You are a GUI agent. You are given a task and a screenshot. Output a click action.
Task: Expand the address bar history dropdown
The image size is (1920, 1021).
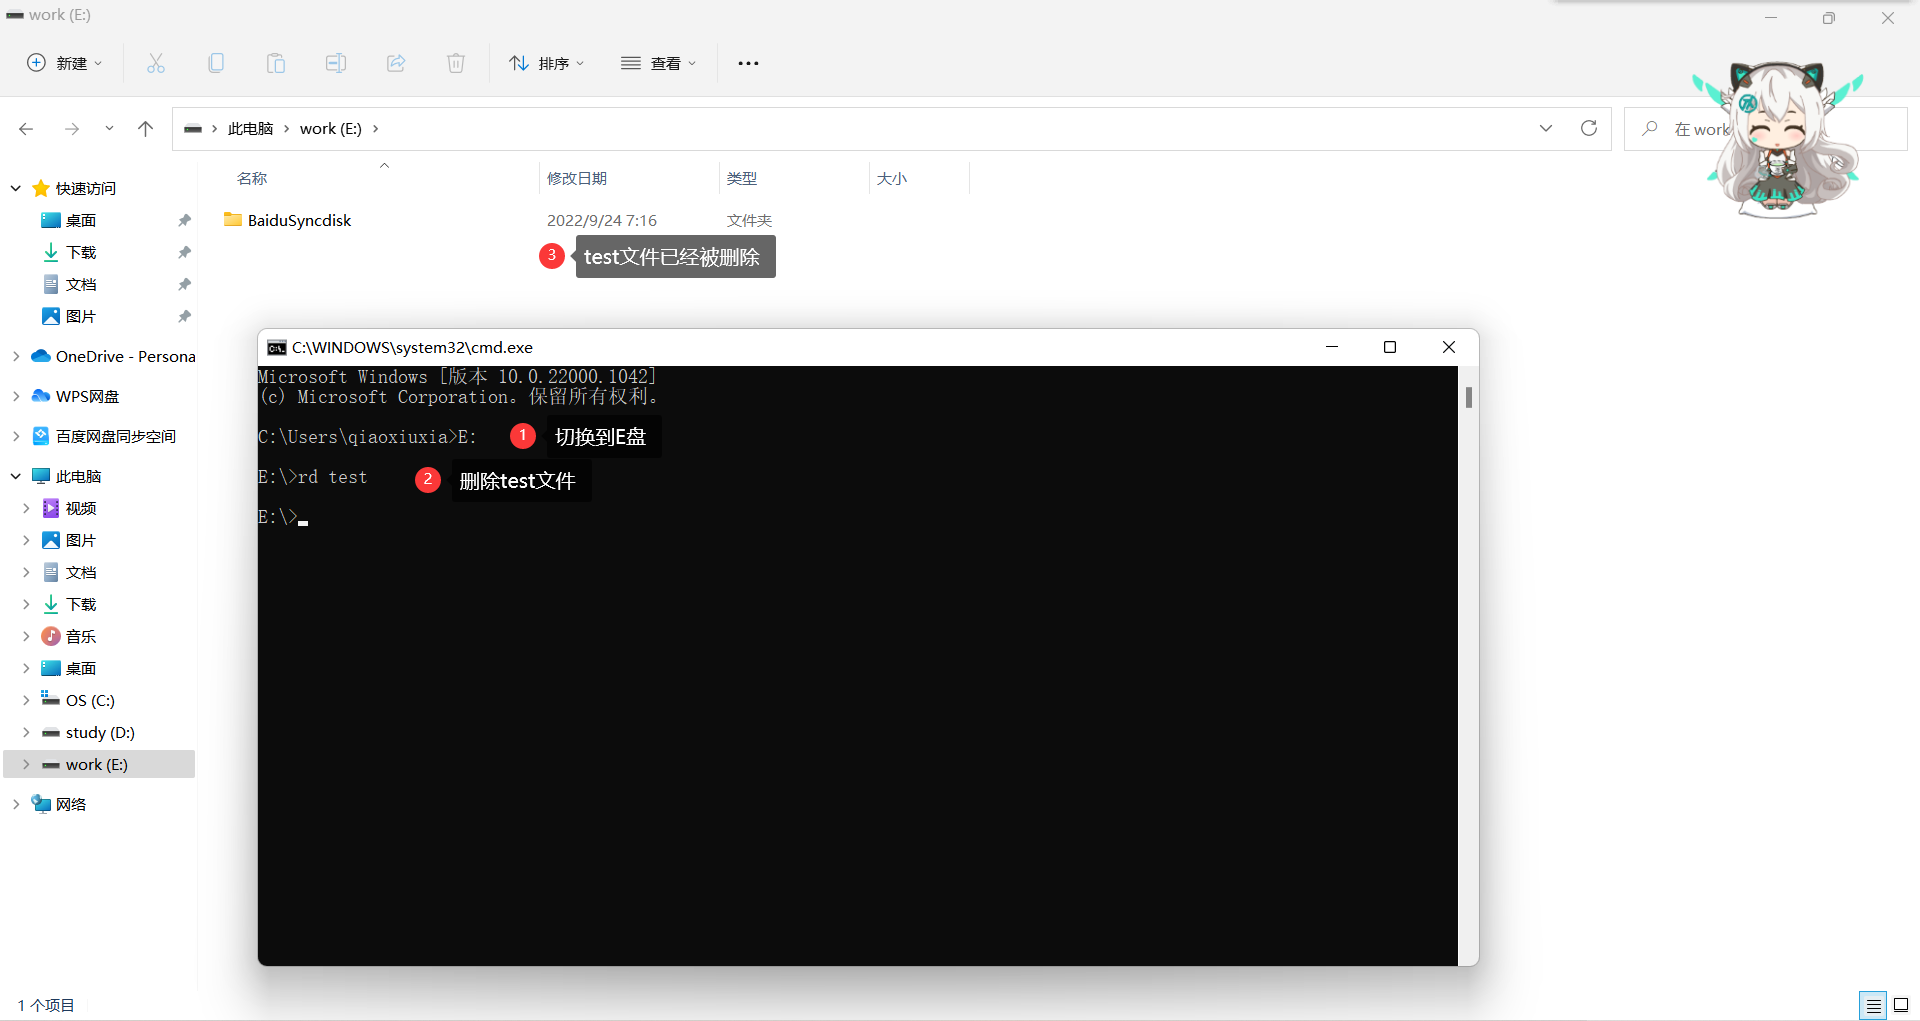coord(1546,128)
